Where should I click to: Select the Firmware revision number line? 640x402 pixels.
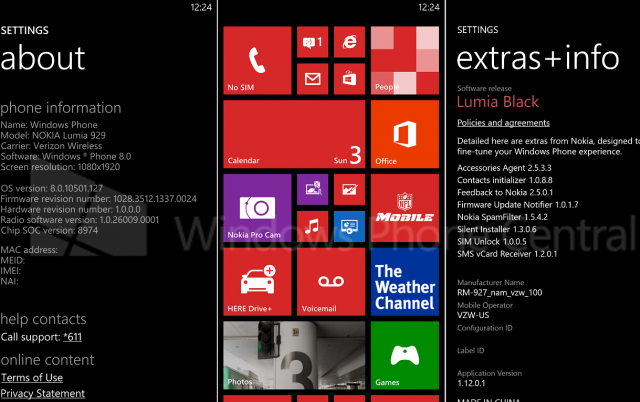pyautogui.click(x=98, y=199)
